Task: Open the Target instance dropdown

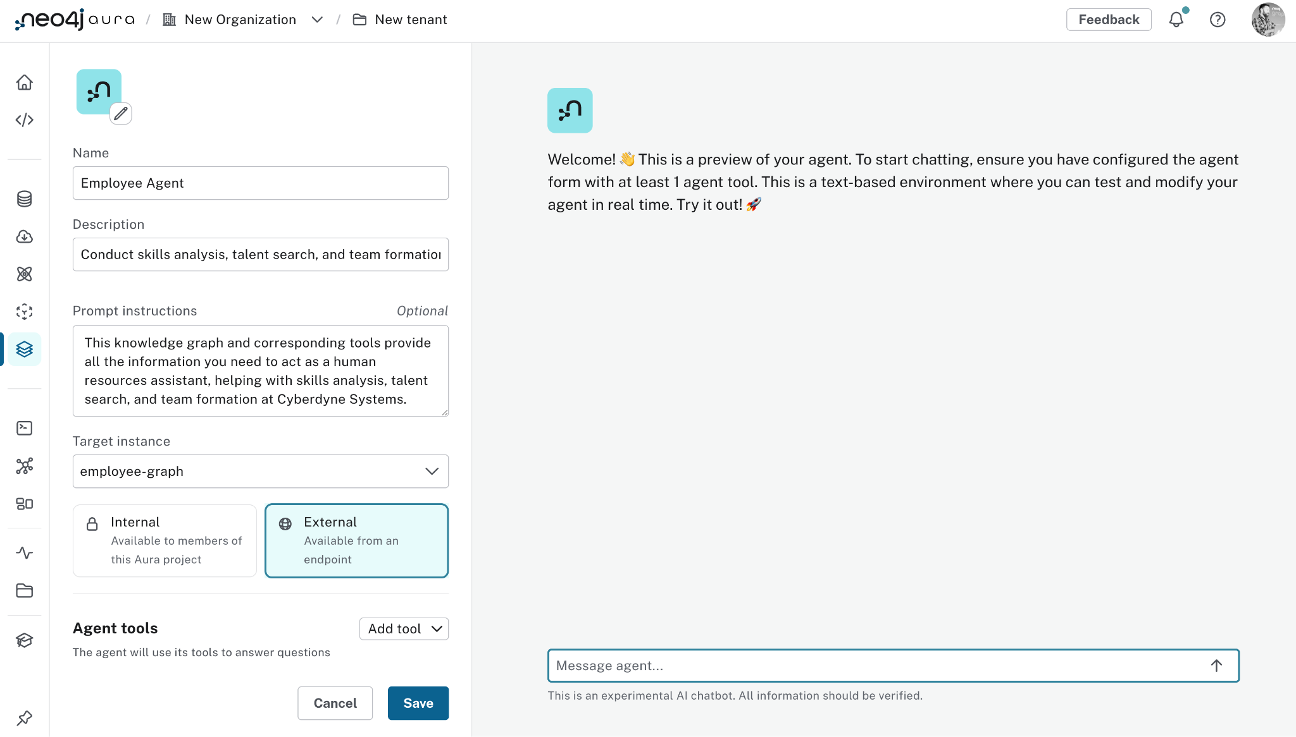Action: 260,471
